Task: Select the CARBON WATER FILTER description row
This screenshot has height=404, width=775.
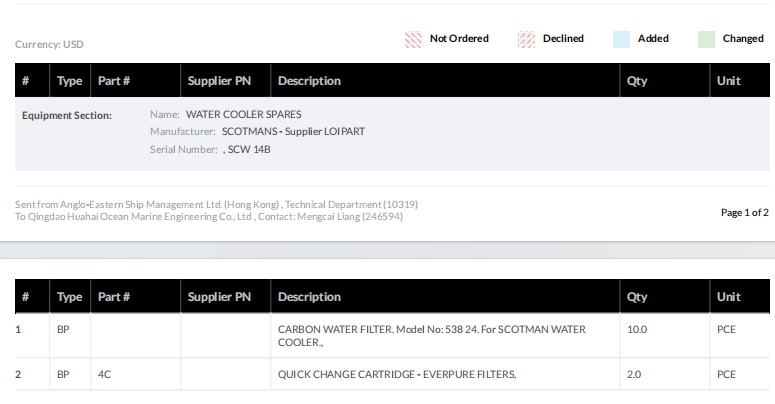Action: (431, 335)
